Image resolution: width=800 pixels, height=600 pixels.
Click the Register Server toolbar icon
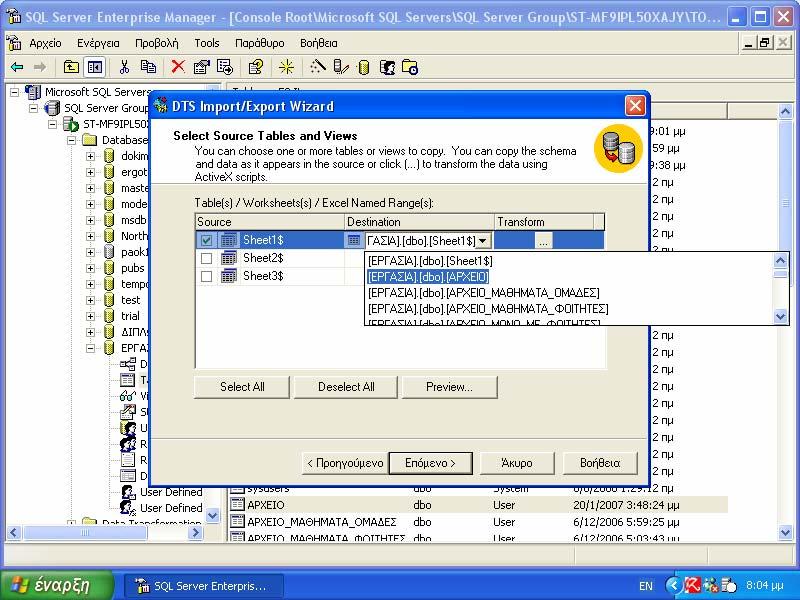(340, 67)
